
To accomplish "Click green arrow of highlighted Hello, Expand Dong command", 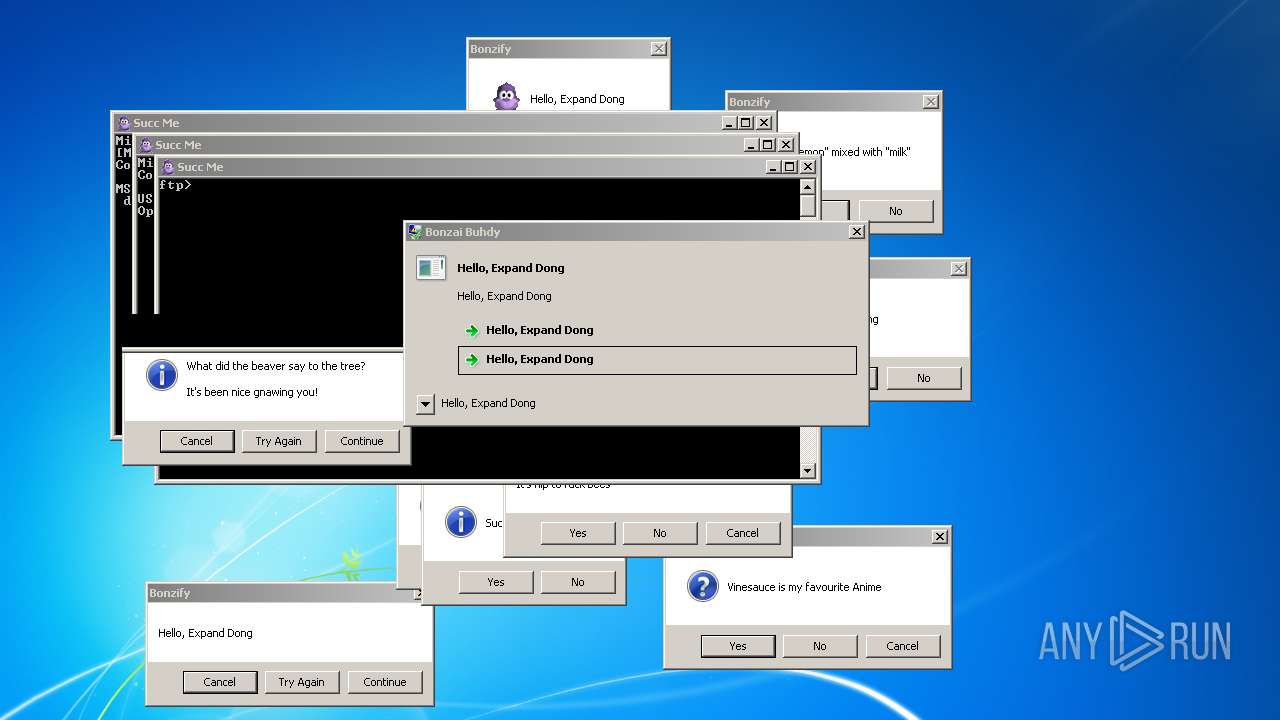I will click(x=472, y=359).
